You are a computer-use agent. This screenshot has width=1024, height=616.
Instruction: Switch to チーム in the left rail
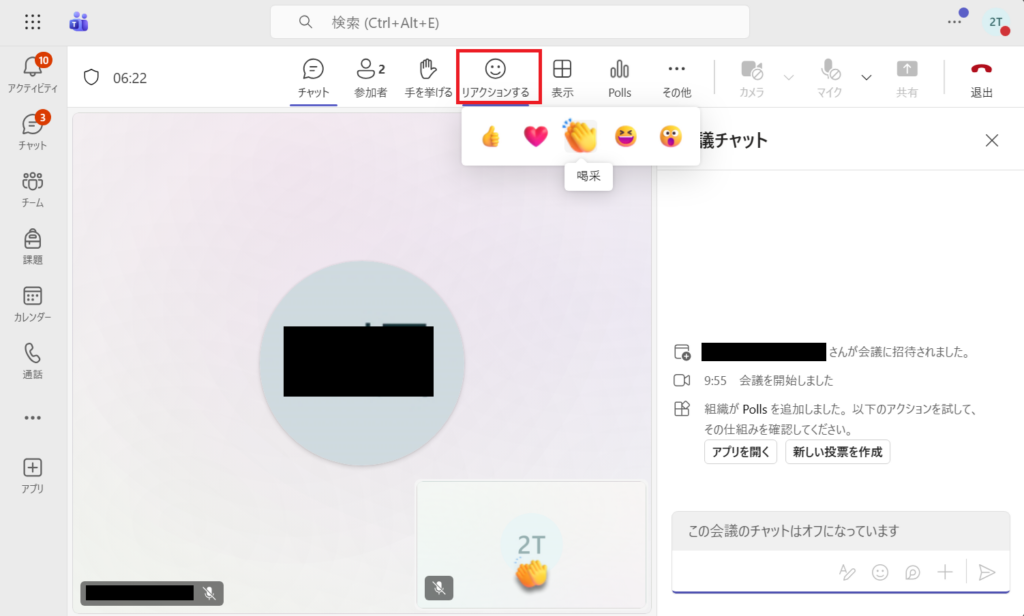[x=32, y=189]
